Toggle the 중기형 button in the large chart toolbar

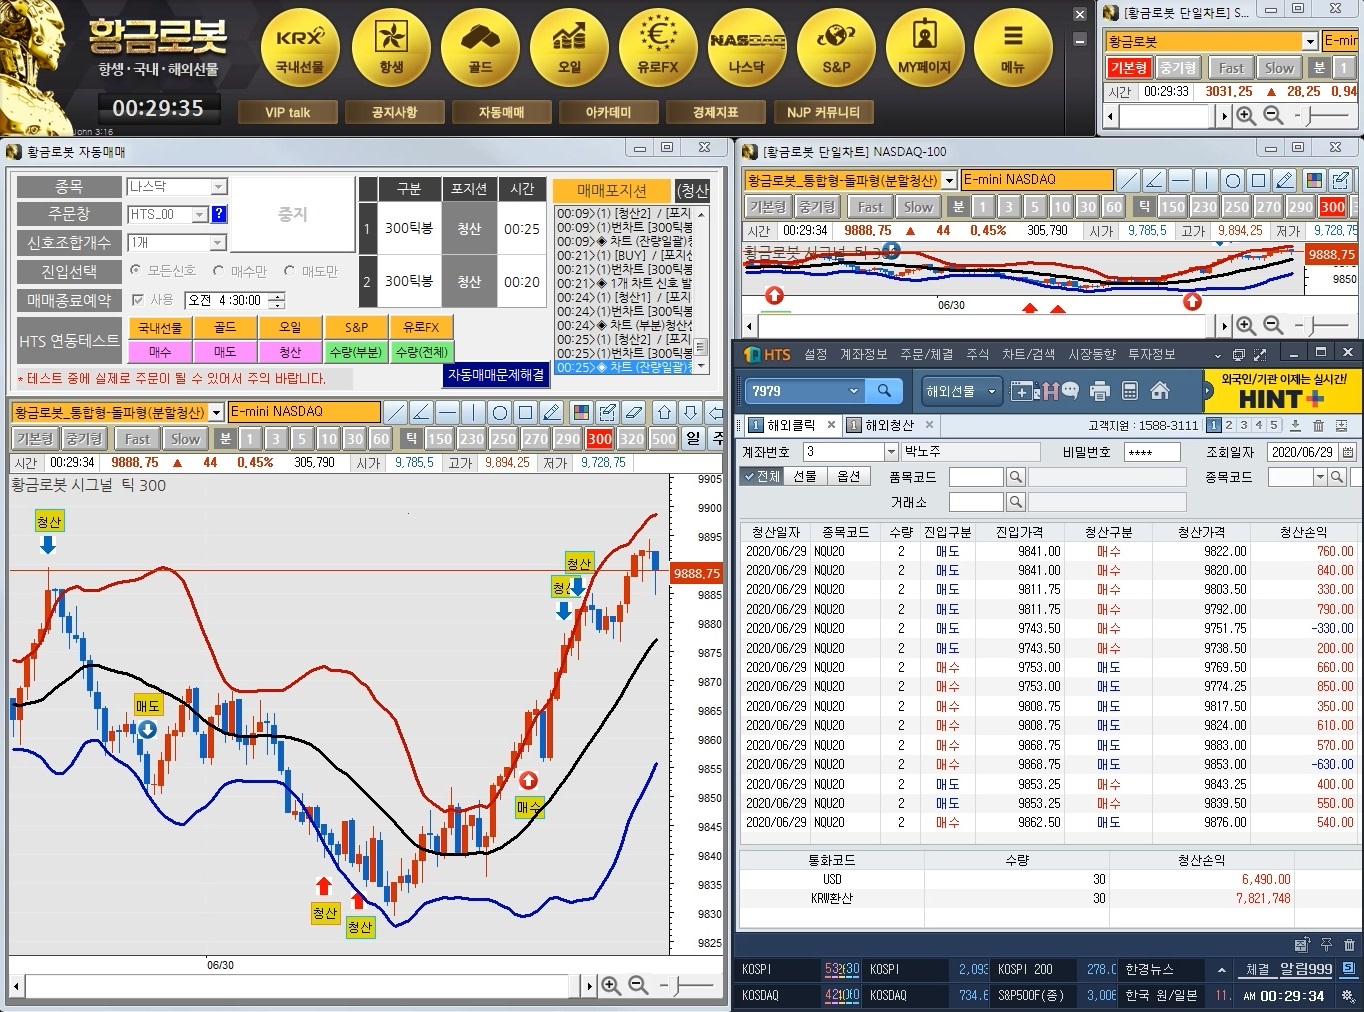tap(84, 439)
